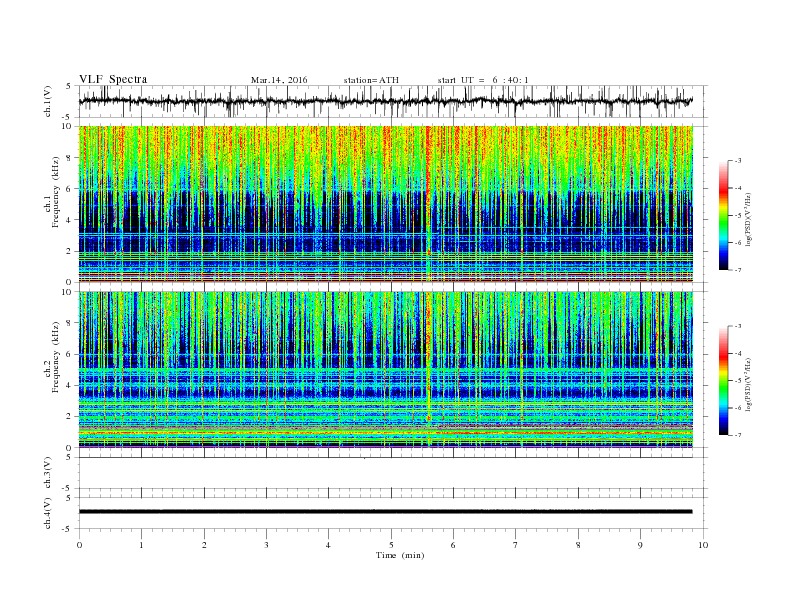
Task: Click time axis tick label "7"
Action: click(x=516, y=545)
